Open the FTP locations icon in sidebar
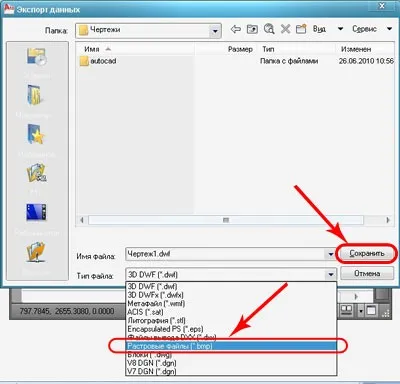 coord(37,173)
